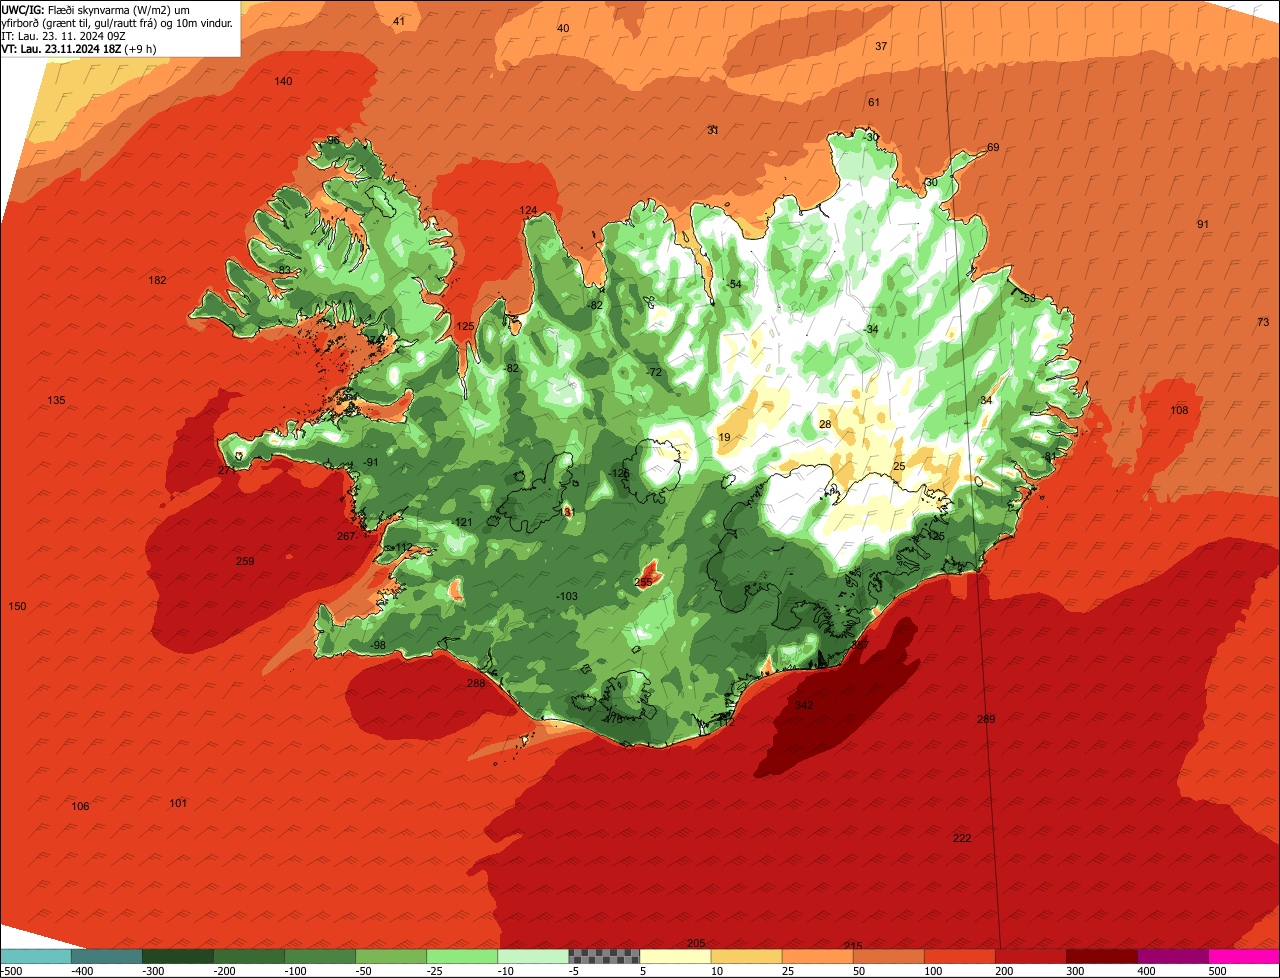Click the map value 135 in the western sea
1280x978 pixels.
click(x=56, y=400)
